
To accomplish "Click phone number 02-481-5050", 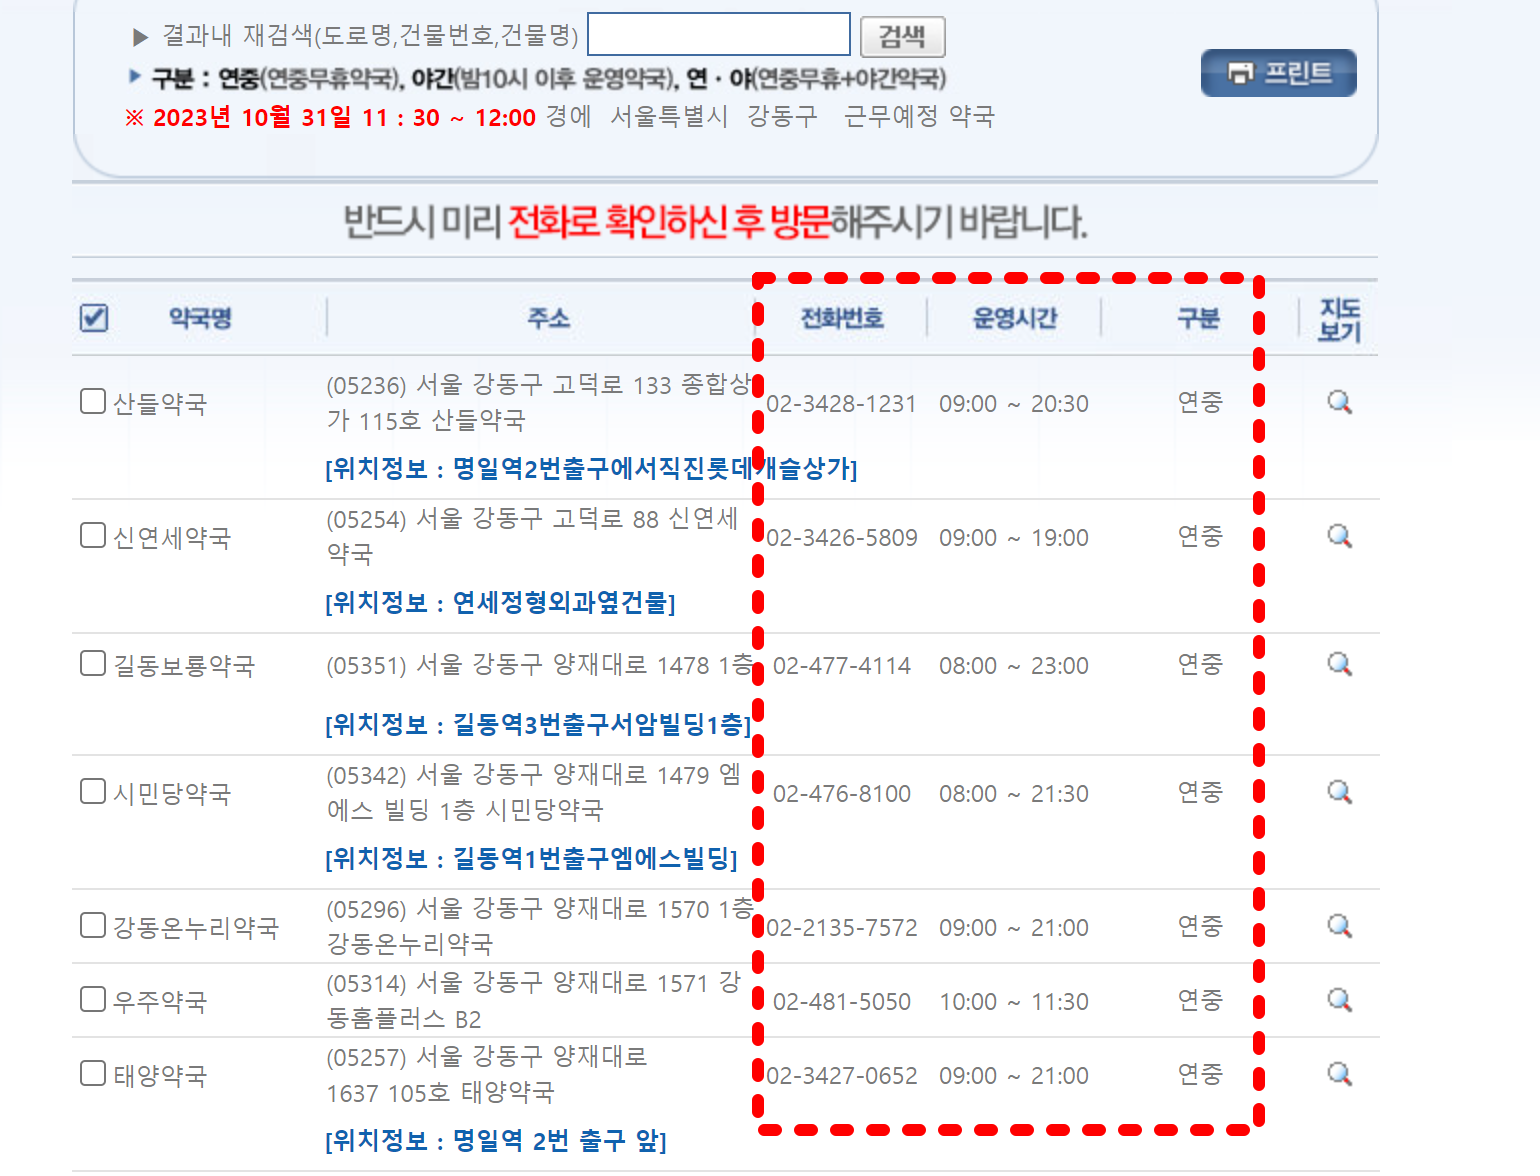I will click(842, 1002).
